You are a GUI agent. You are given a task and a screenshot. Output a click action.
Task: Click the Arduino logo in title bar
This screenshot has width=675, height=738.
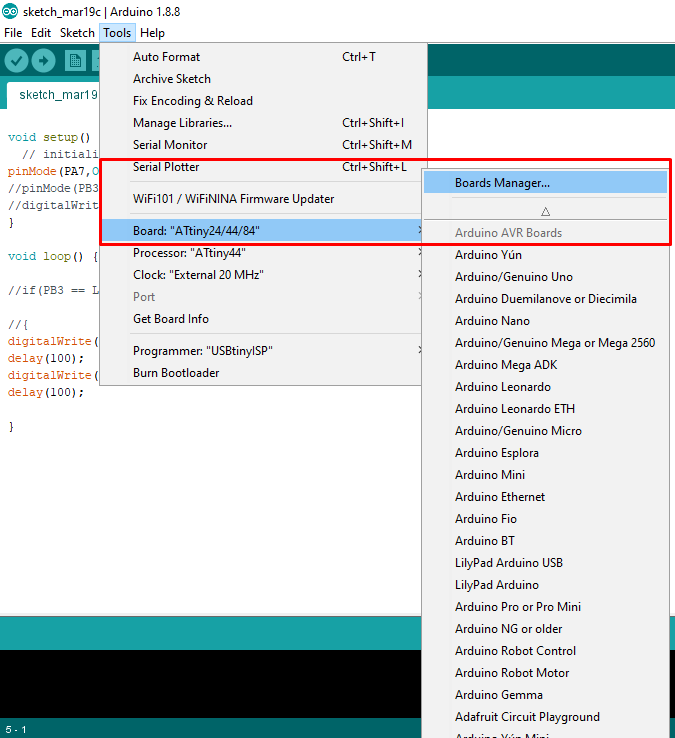point(10,11)
